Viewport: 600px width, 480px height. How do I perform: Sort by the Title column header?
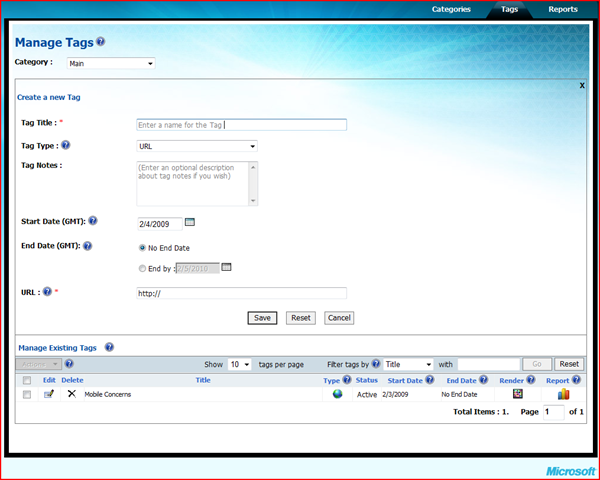pyautogui.click(x=203, y=380)
